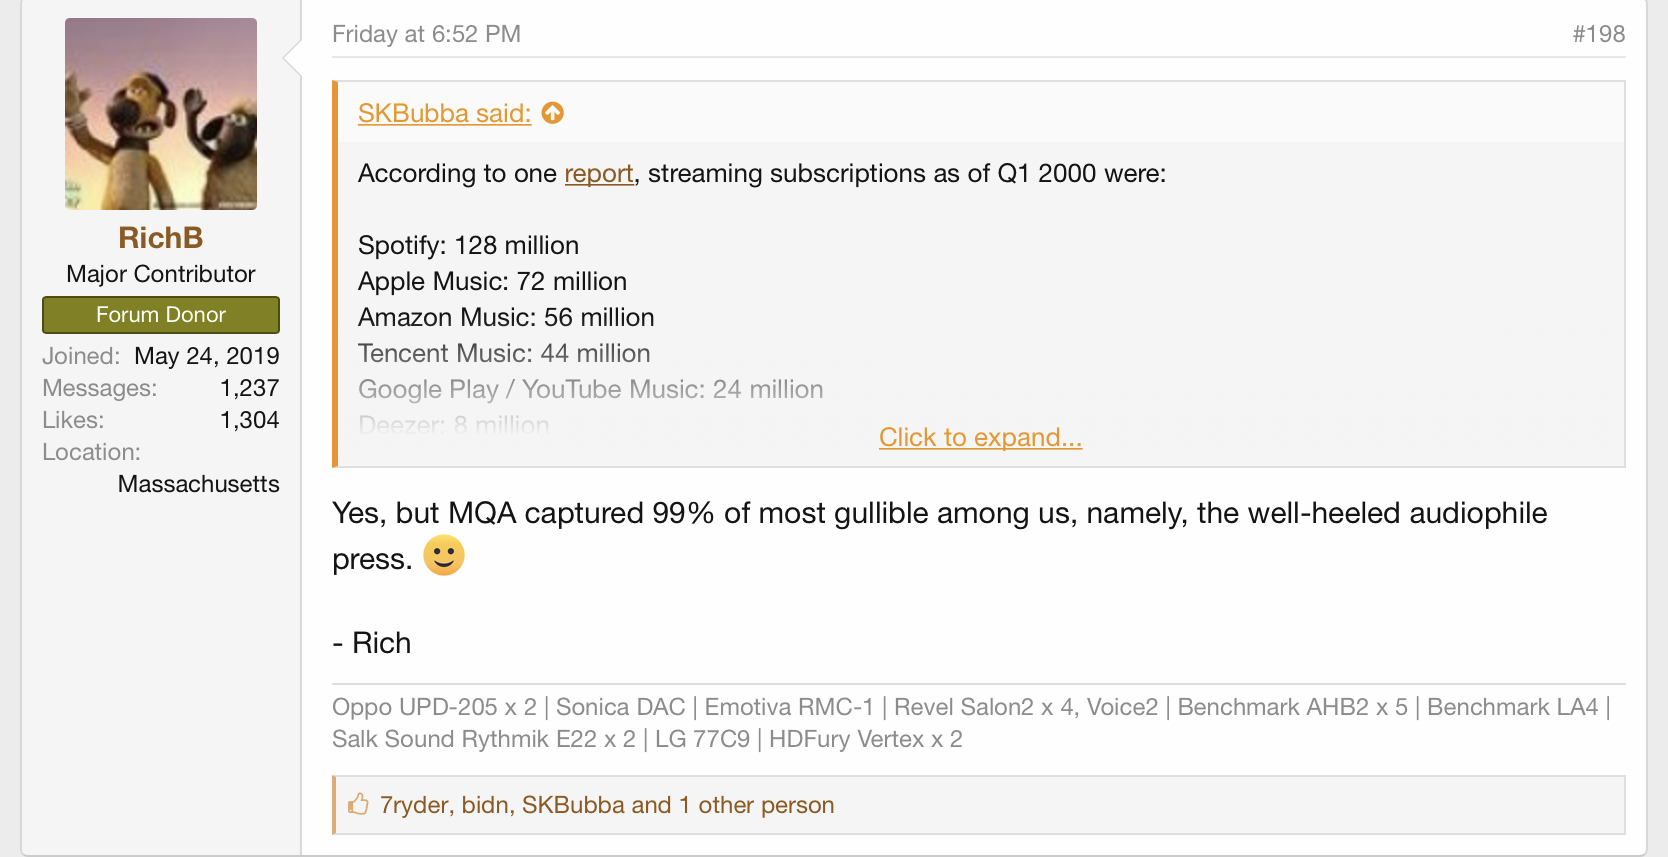Click the "SKBubba said:" quote link
Viewport: 1668px width, 857px height.
(x=444, y=113)
